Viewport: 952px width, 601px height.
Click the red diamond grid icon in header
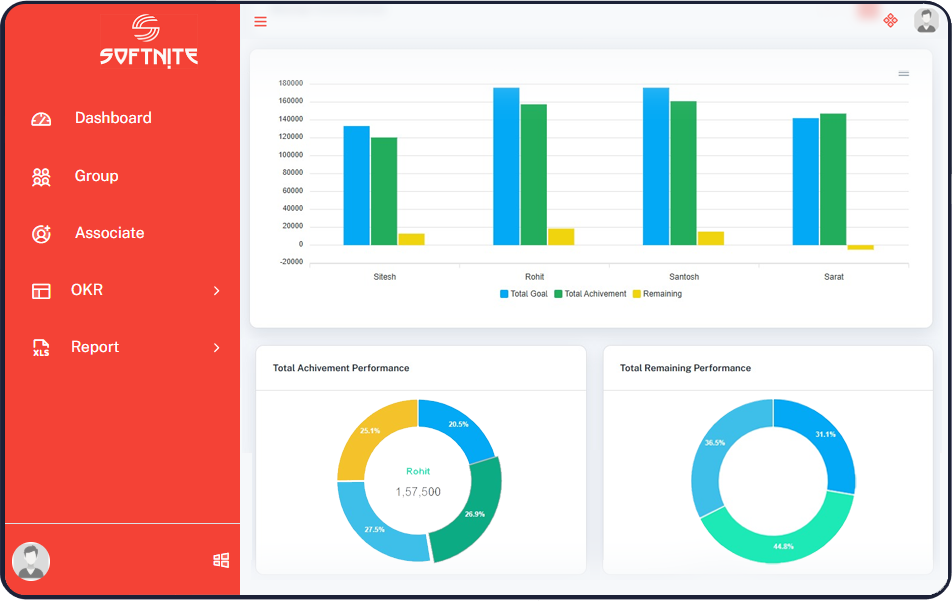(890, 20)
